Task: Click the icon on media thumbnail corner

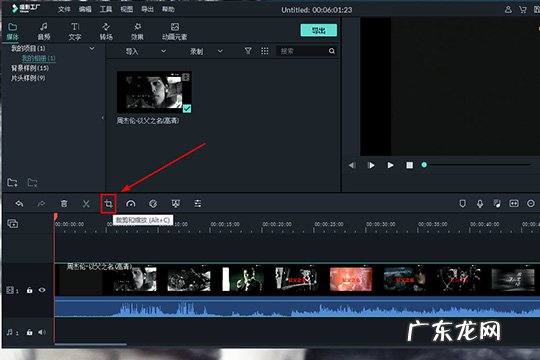Action: [x=186, y=77]
